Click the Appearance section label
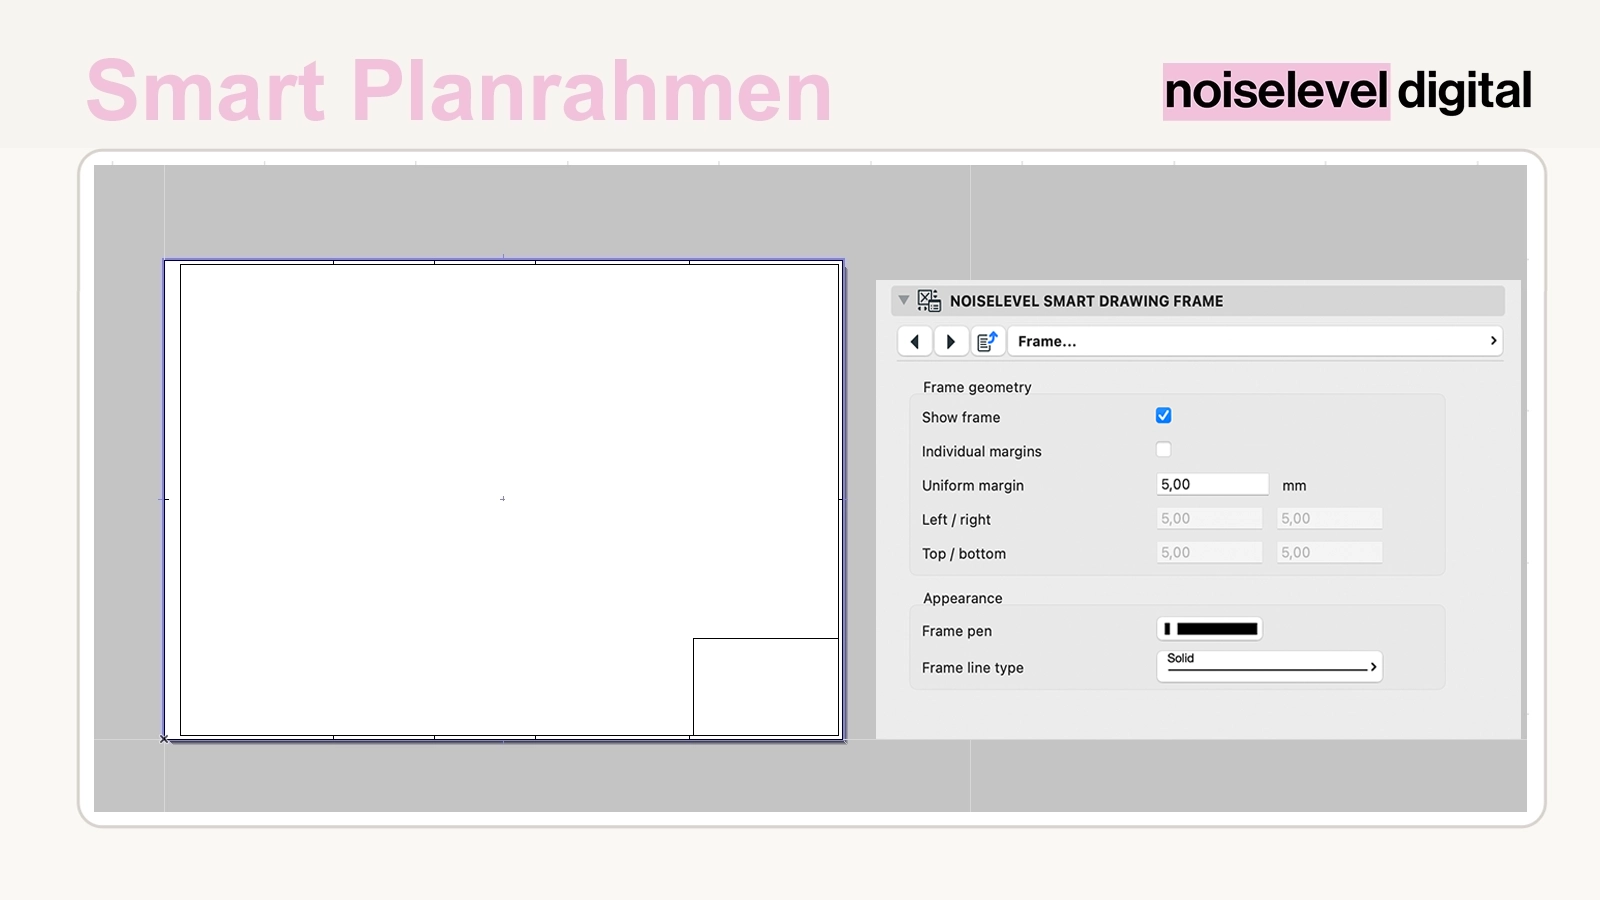Viewport: 1600px width, 900px height. [x=962, y=598]
